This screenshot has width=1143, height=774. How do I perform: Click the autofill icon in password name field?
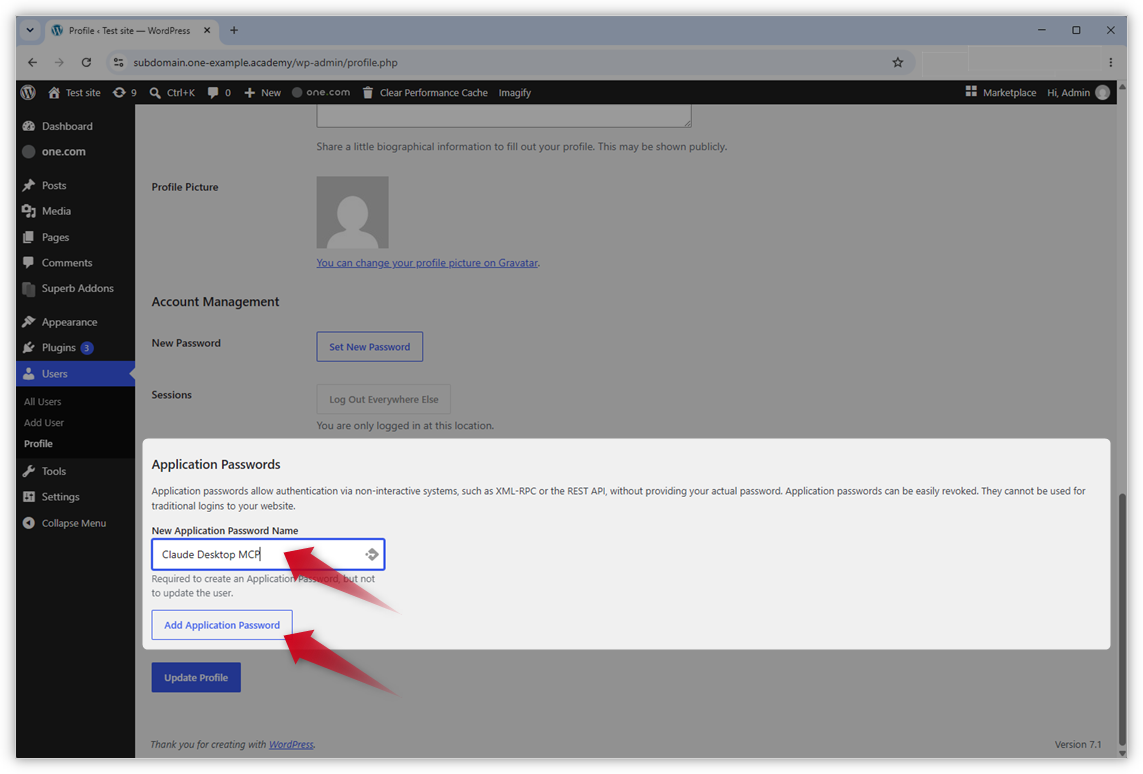(372, 555)
